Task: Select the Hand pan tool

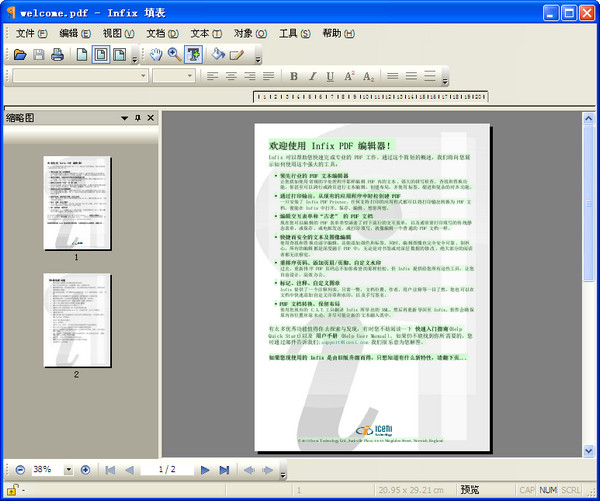Action: (x=156, y=54)
